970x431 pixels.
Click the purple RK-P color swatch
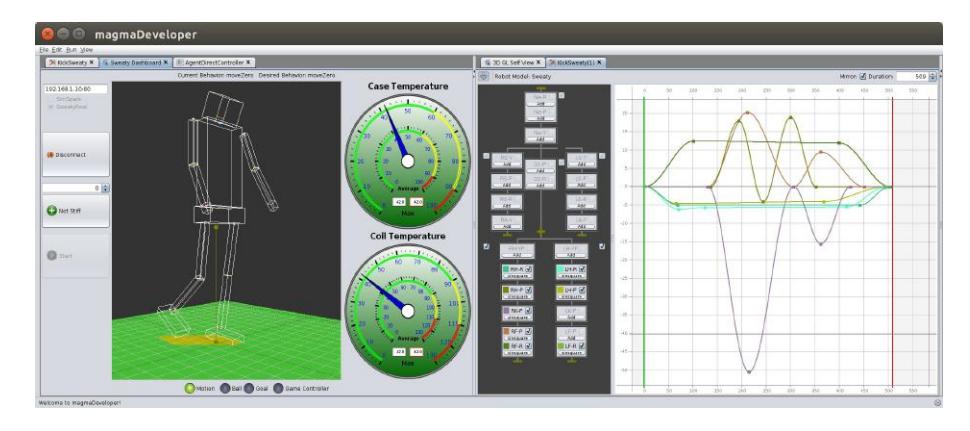(507, 310)
